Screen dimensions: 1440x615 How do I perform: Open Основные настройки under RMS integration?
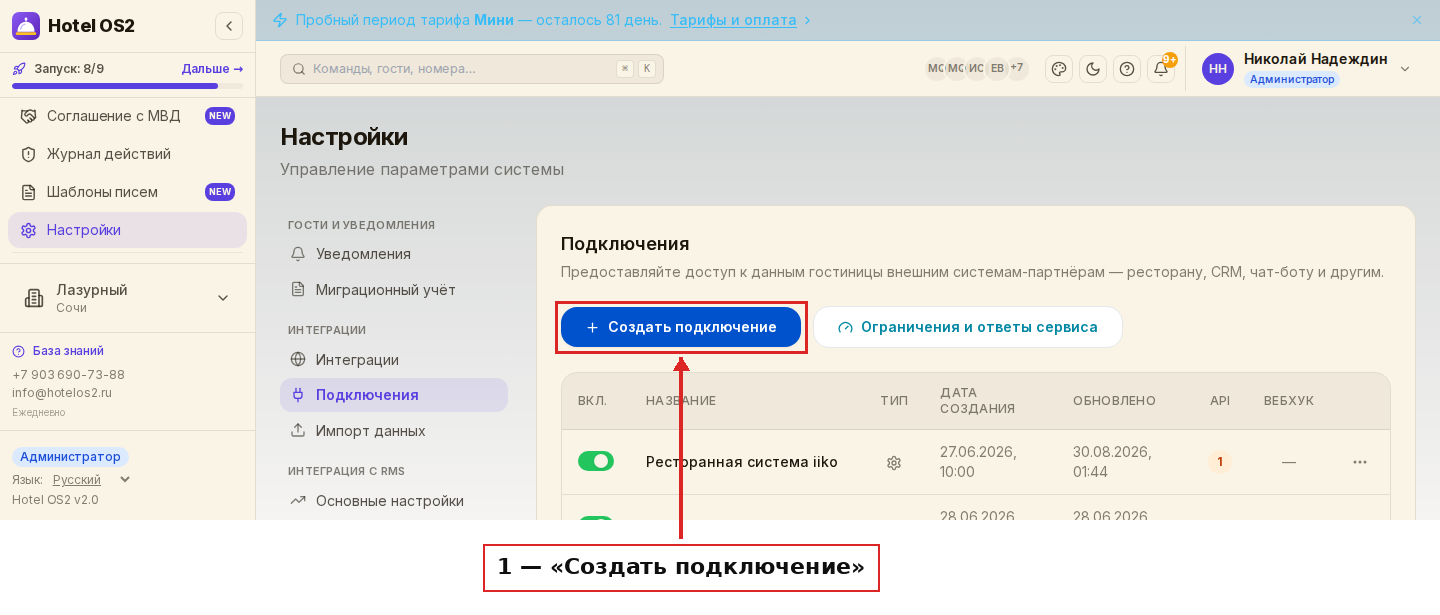coord(394,501)
